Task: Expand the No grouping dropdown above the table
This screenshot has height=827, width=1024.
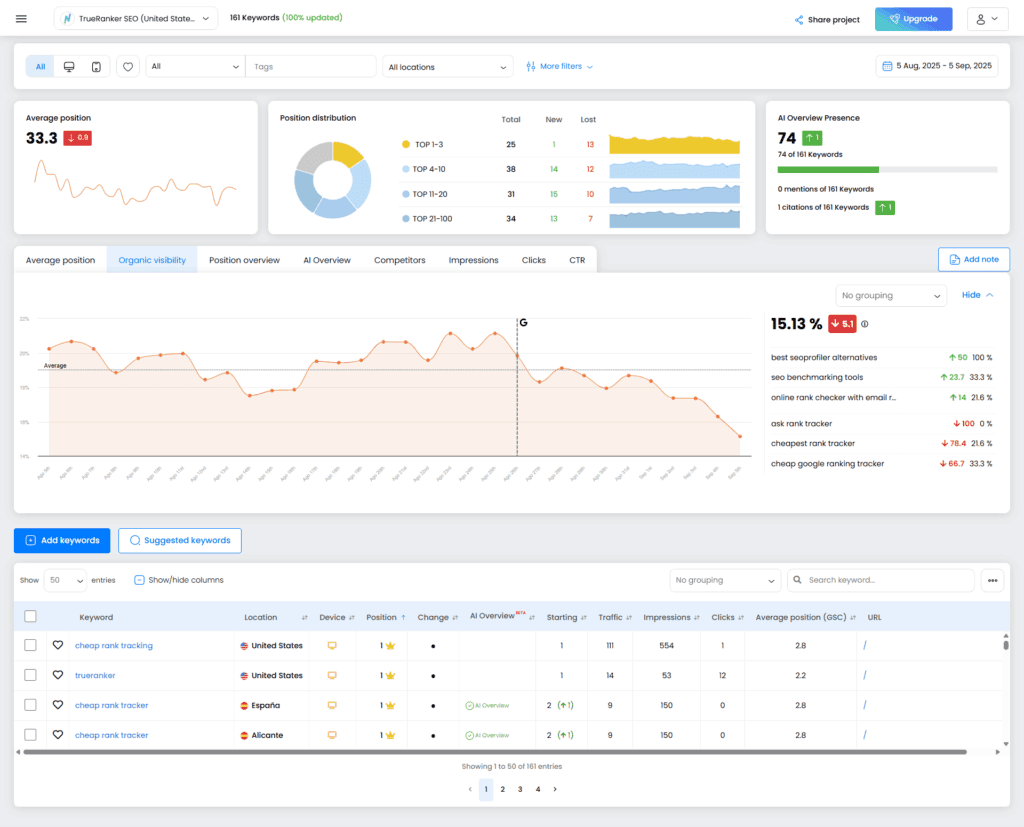Action: point(724,580)
